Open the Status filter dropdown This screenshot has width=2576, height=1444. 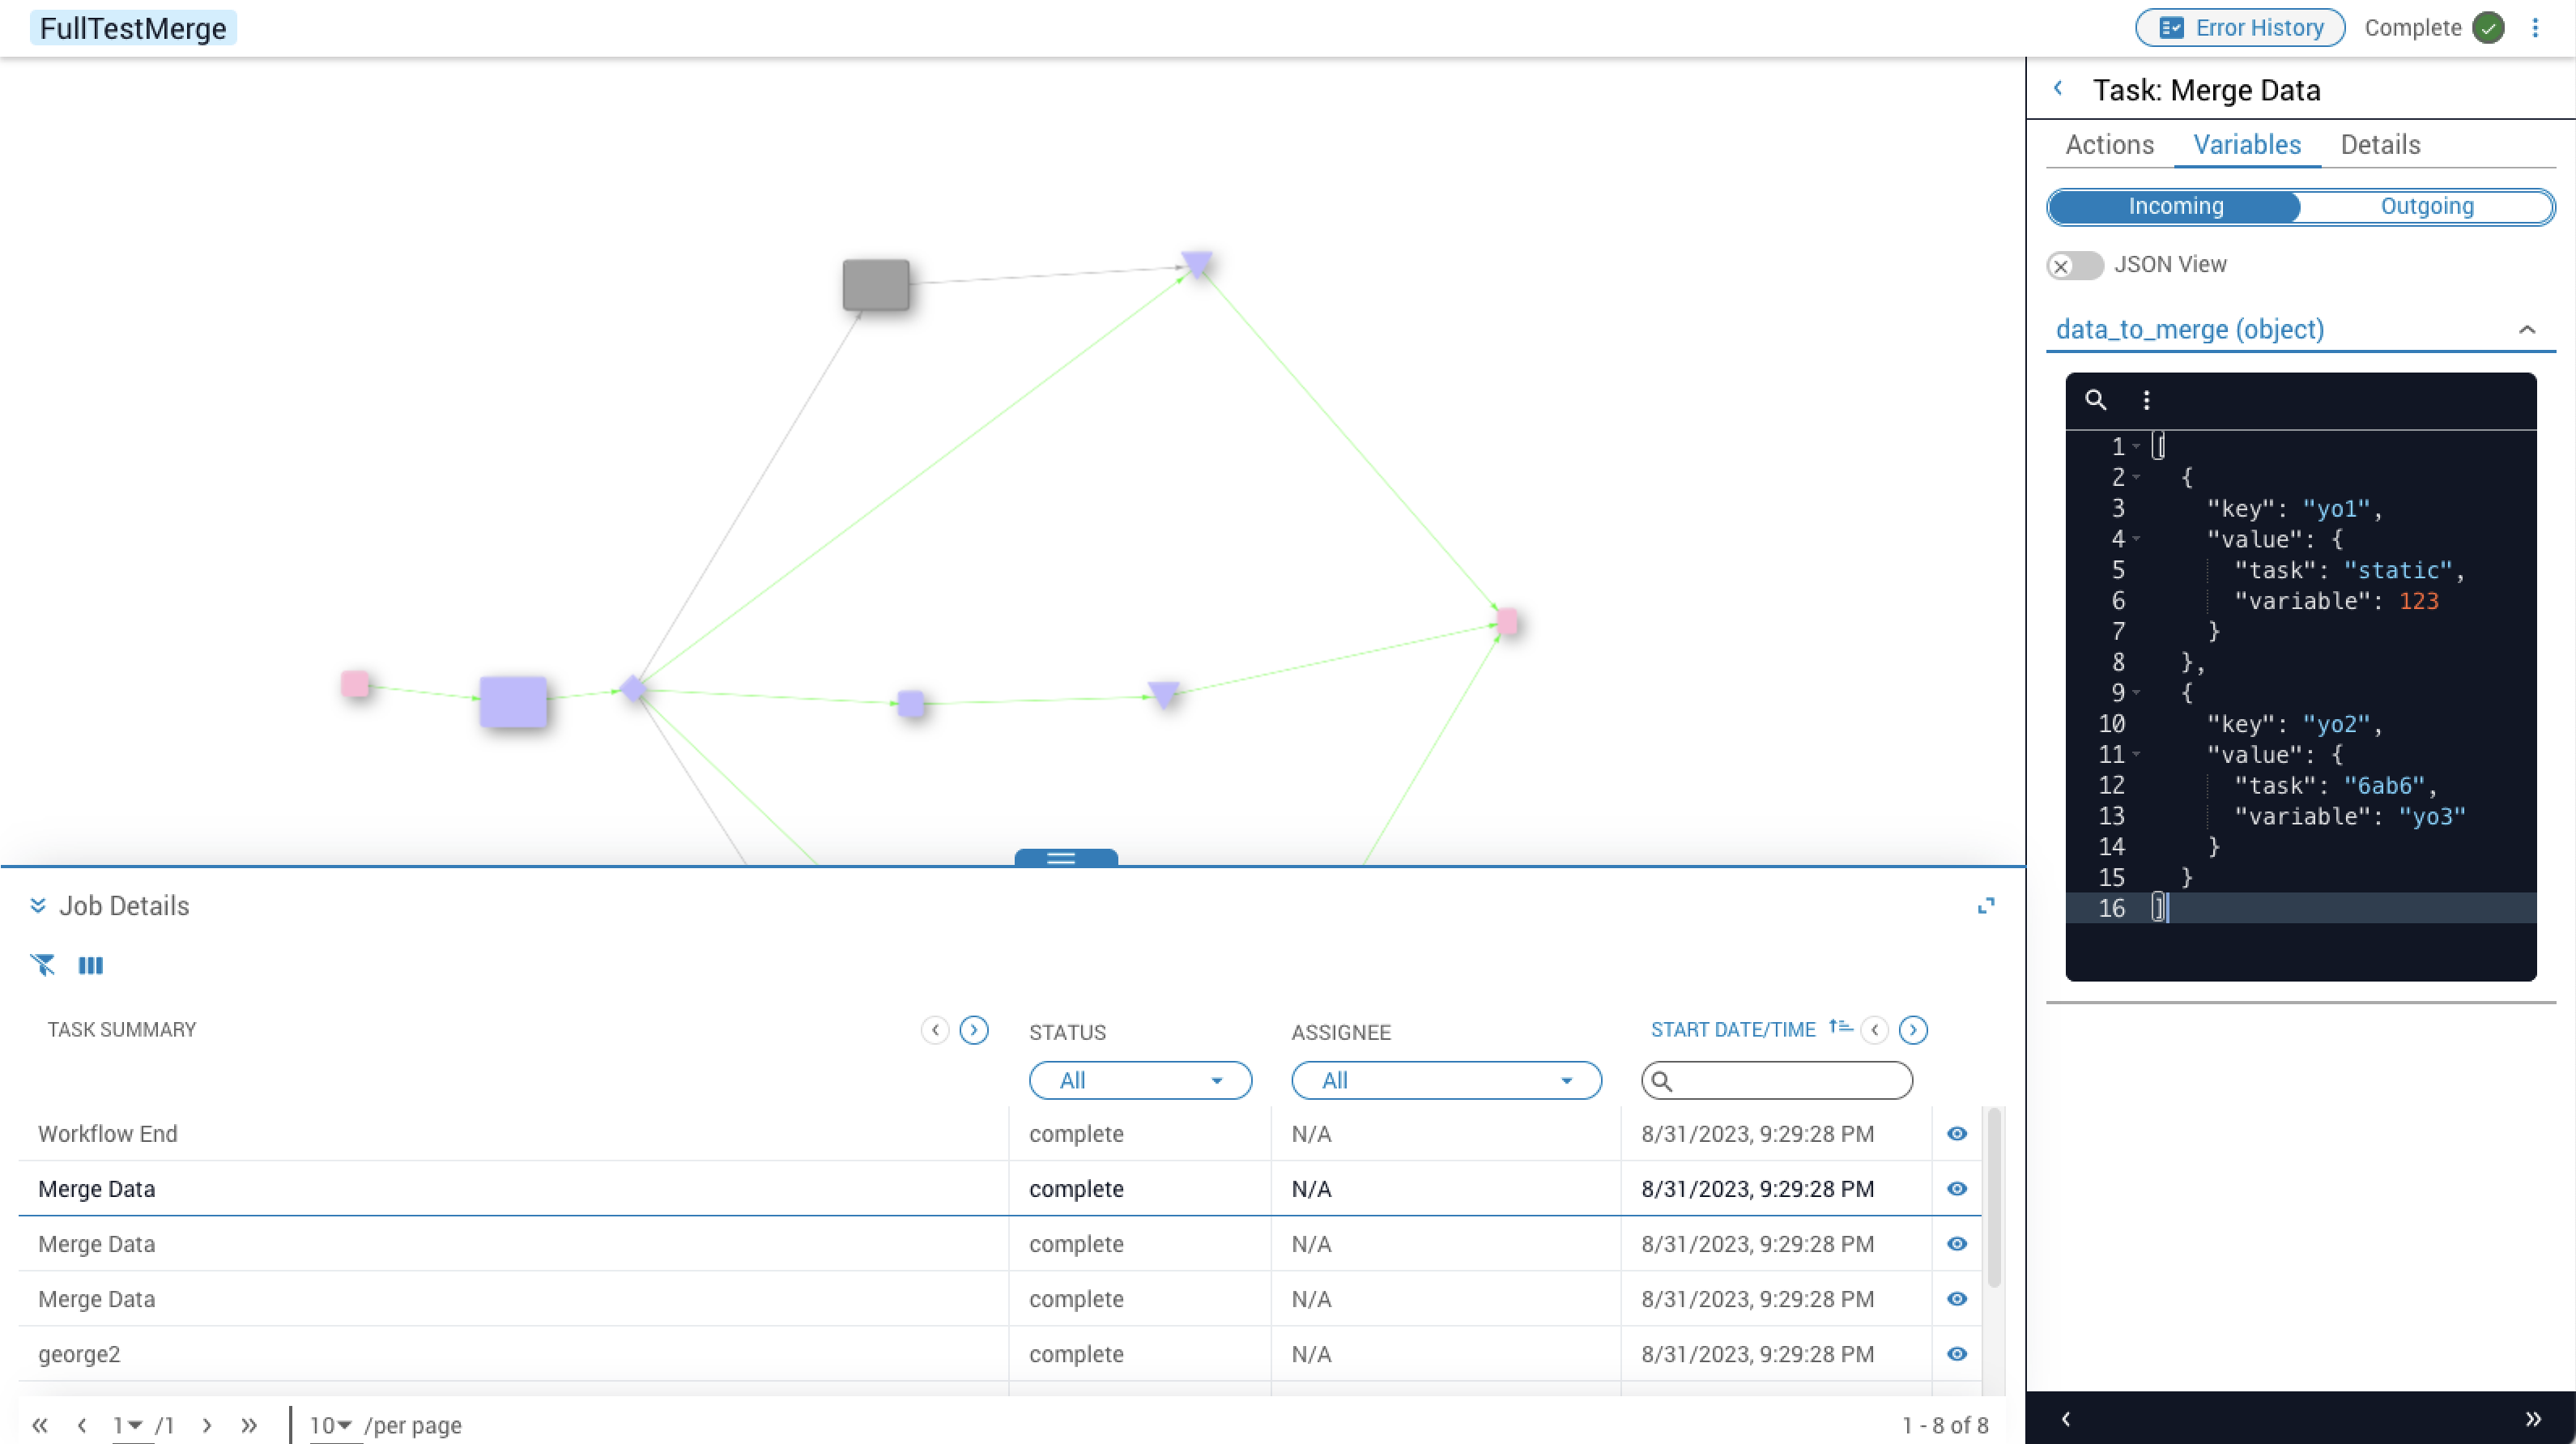(1140, 1080)
